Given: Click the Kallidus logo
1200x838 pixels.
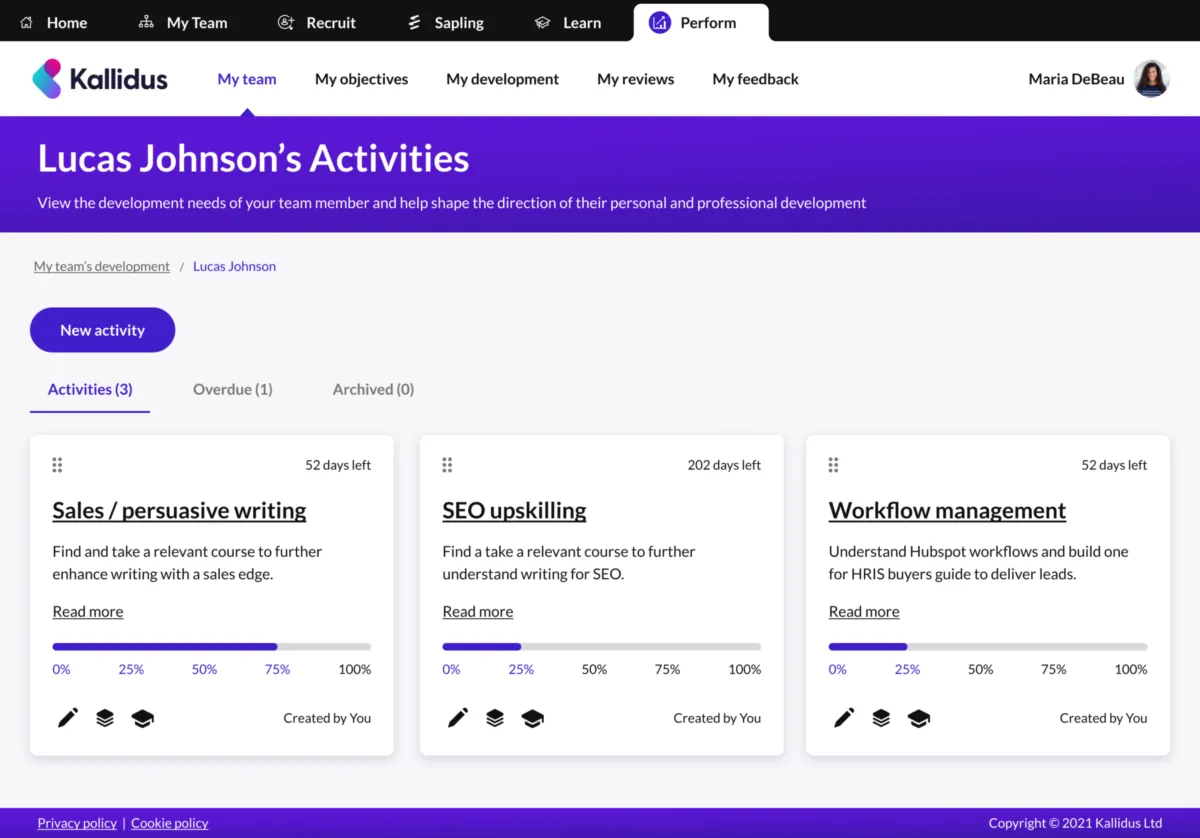Looking at the screenshot, I should pos(100,79).
